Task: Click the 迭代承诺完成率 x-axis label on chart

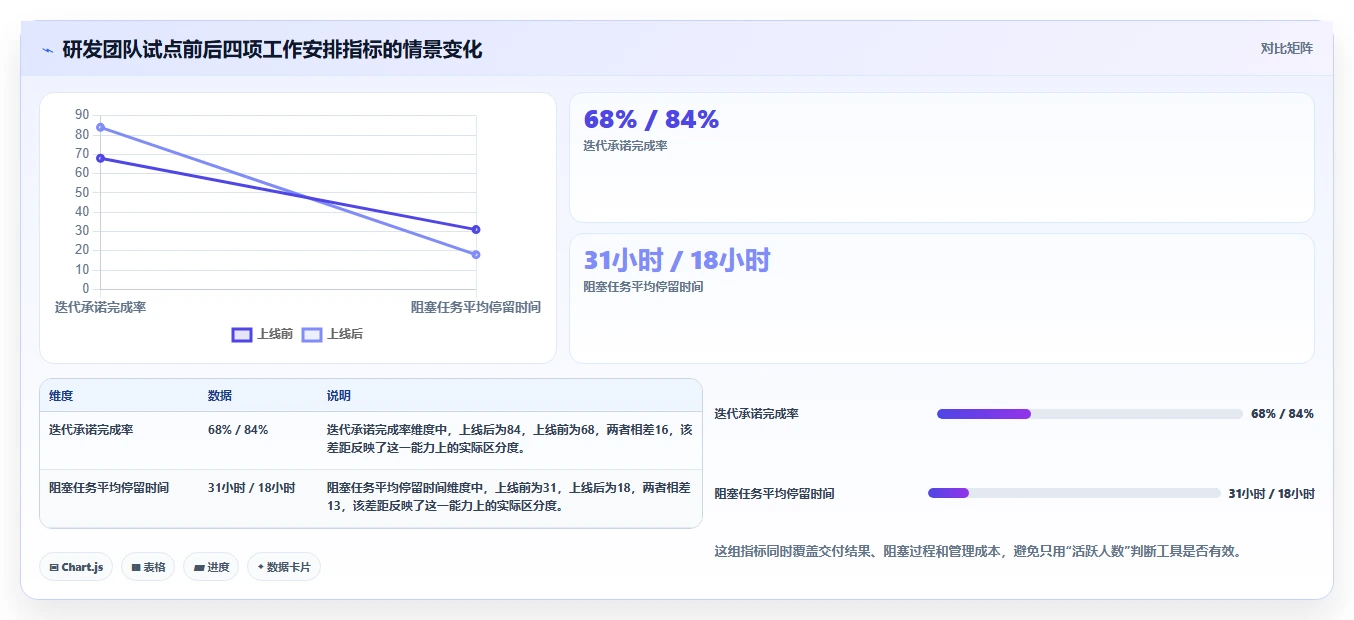Action: click(100, 307)
